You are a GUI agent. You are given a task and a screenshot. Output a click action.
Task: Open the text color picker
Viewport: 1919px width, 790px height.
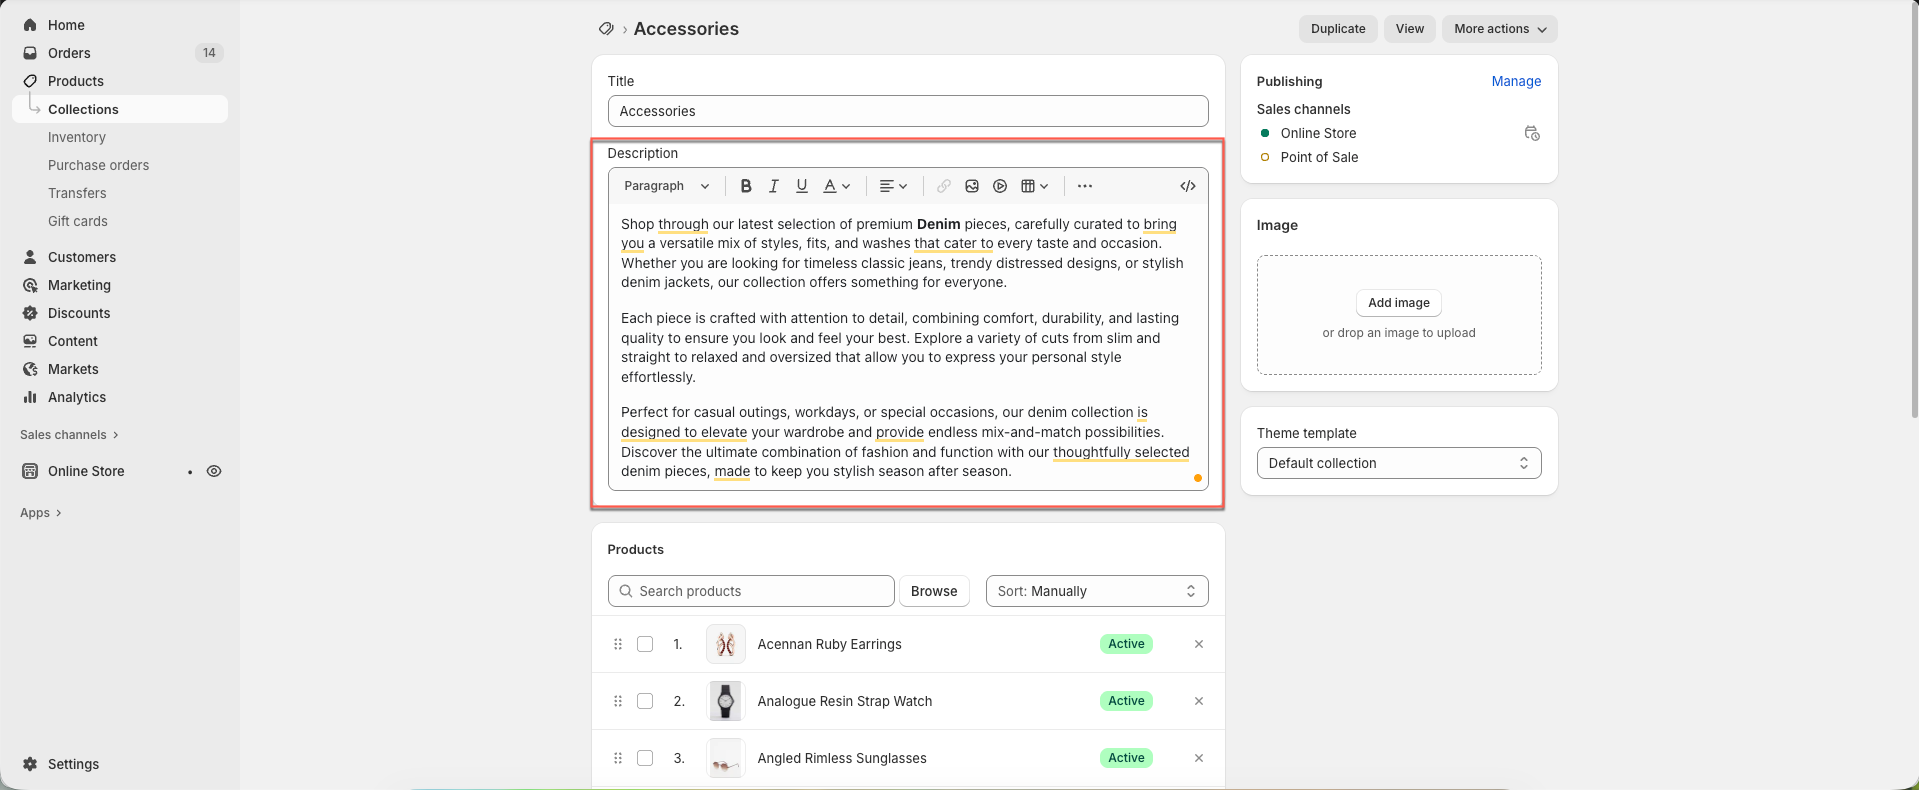click(835, 186)
